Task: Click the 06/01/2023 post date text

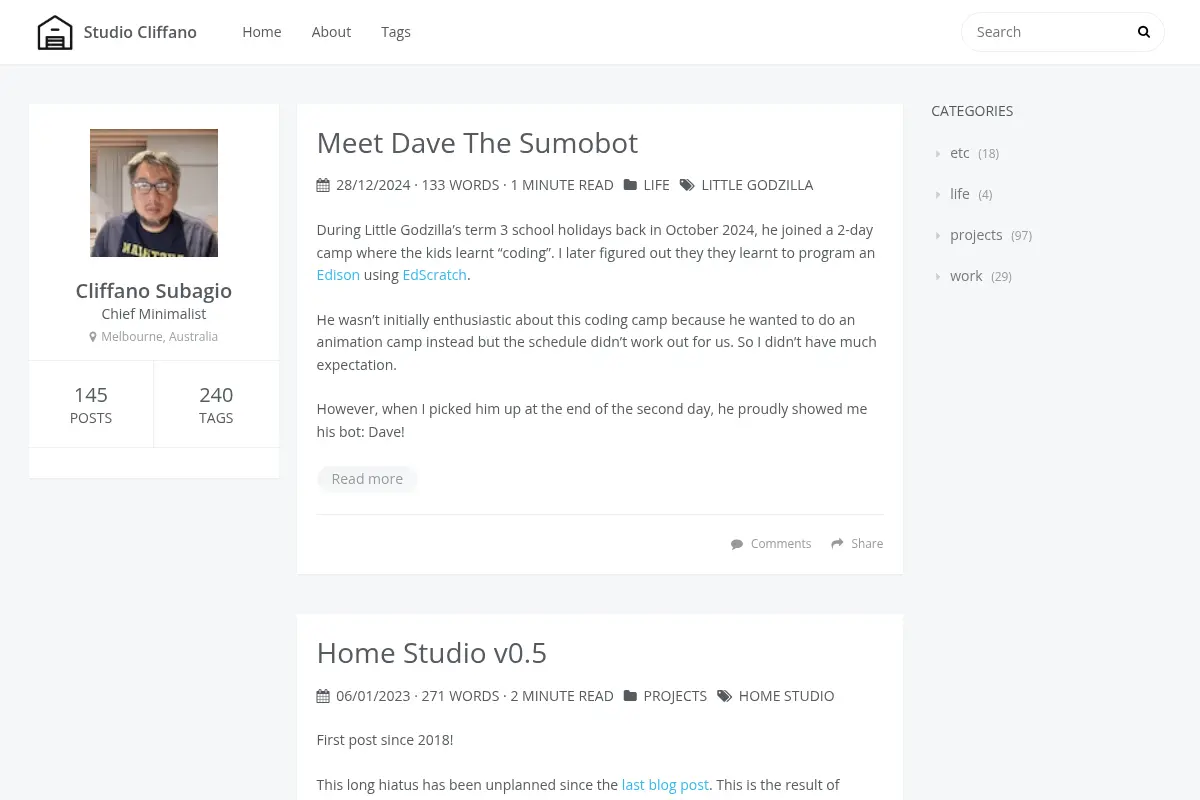Action: (373, 696)
